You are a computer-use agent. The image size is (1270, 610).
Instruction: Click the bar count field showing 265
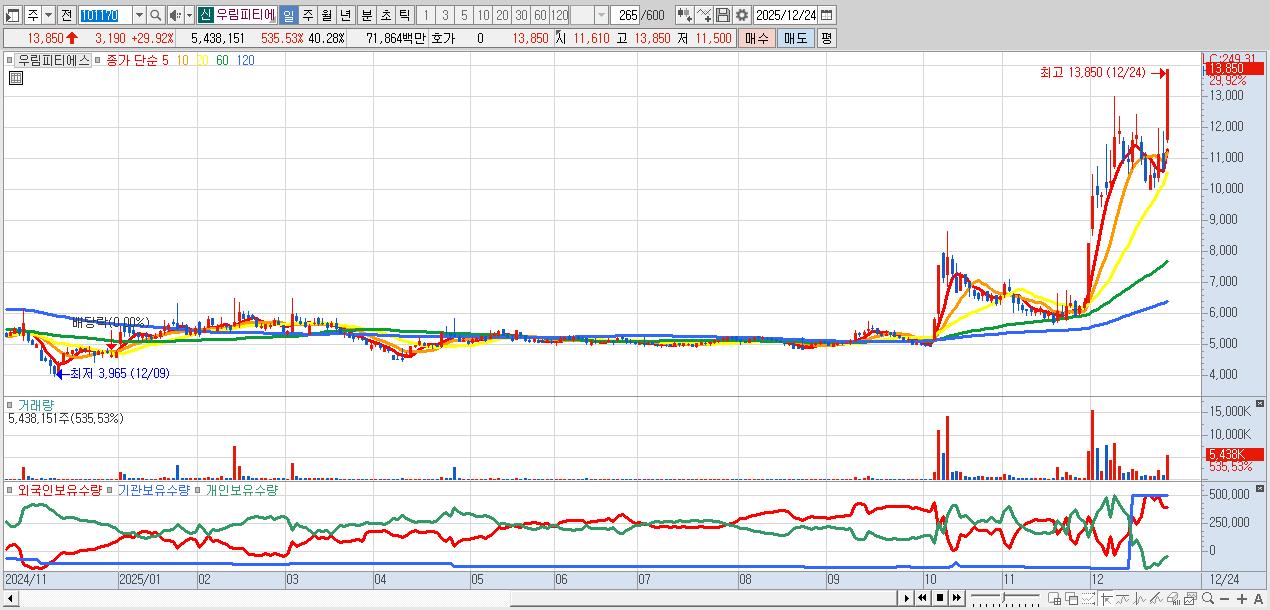point(626,15)
